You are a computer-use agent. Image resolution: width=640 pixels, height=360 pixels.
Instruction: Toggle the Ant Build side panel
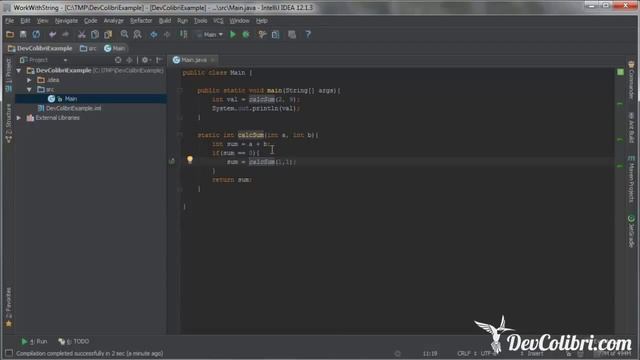tap(631, 128)
